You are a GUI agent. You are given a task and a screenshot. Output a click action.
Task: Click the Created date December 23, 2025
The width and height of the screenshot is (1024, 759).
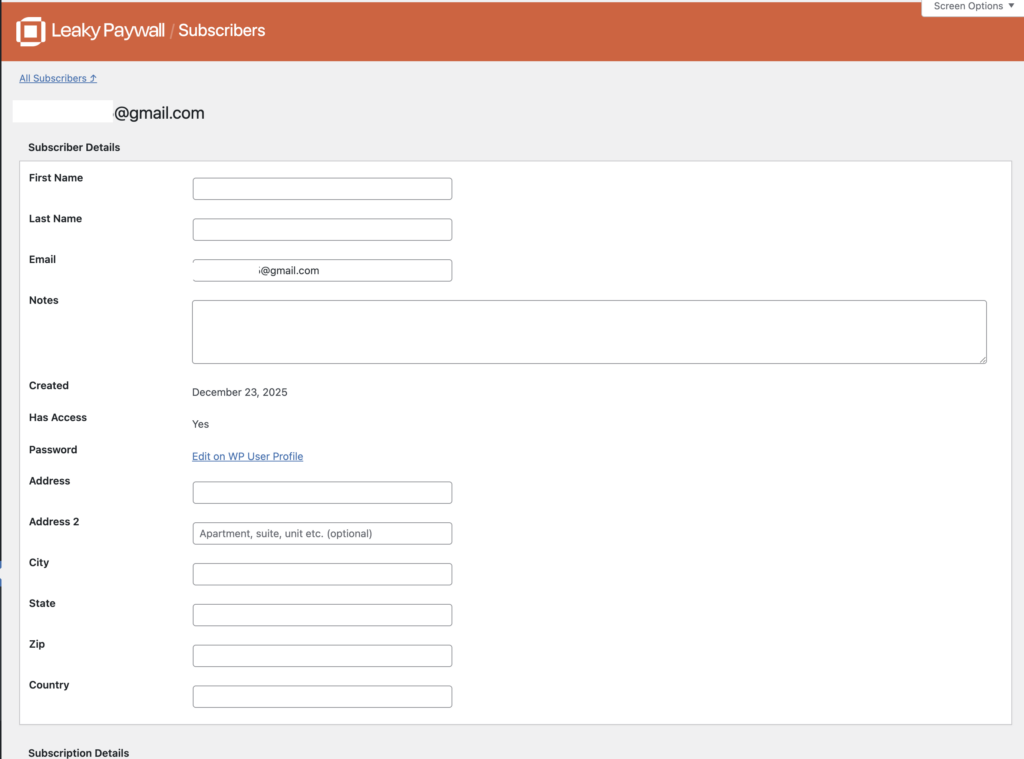coord(239,392)
